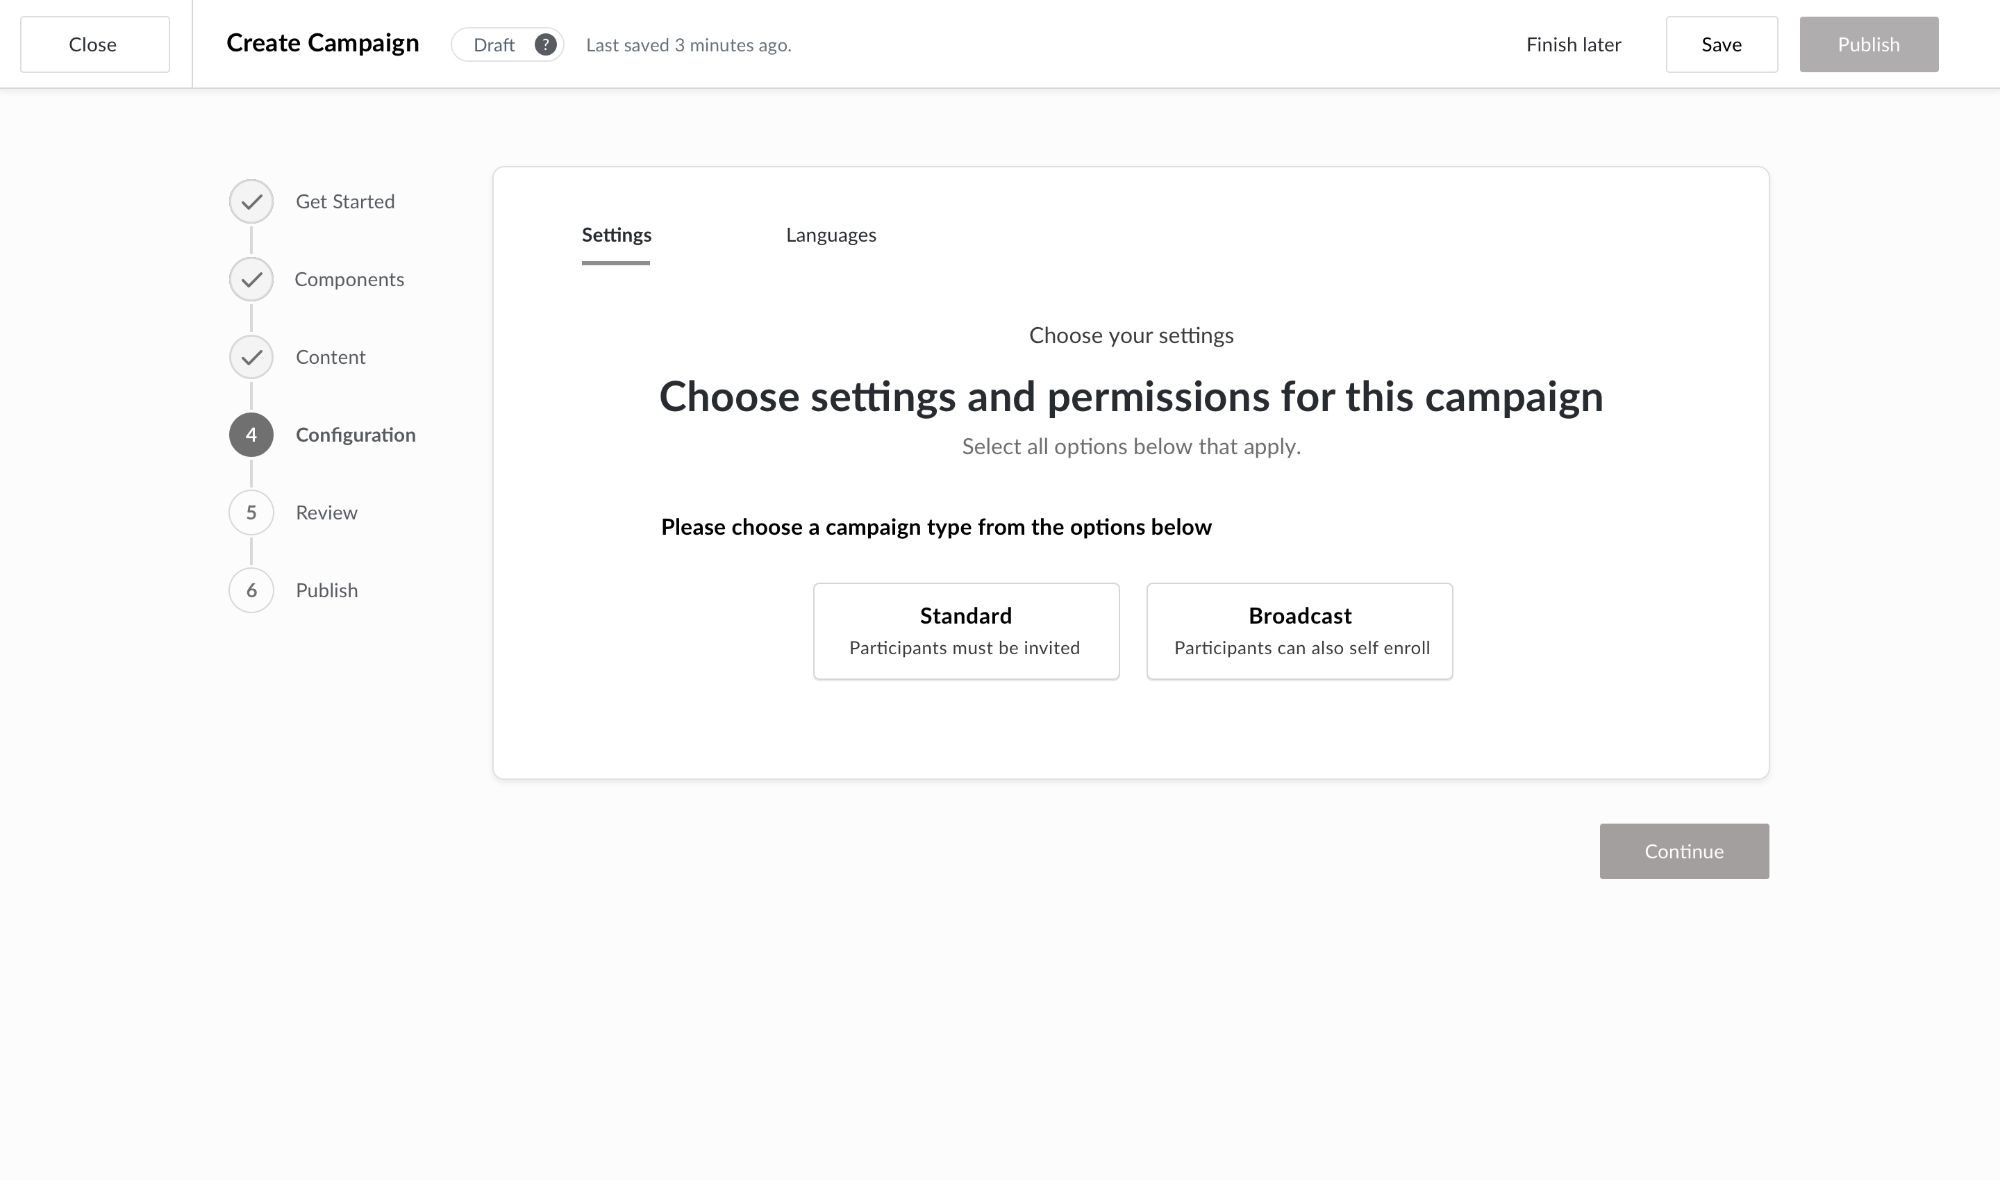2000x1180 pixels.
Task: Click the Publish button in header
Action: click(1868, 45)
